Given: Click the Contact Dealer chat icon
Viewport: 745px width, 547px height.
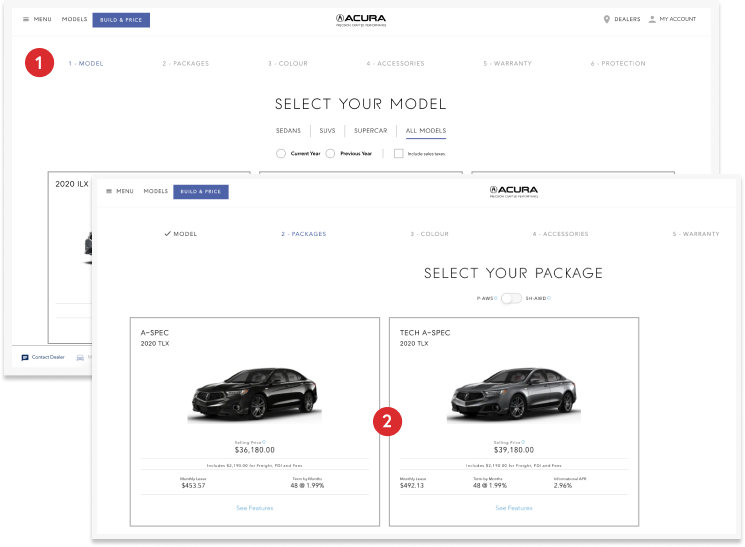Looking at the screenshot, I should (x=25, y=357).
